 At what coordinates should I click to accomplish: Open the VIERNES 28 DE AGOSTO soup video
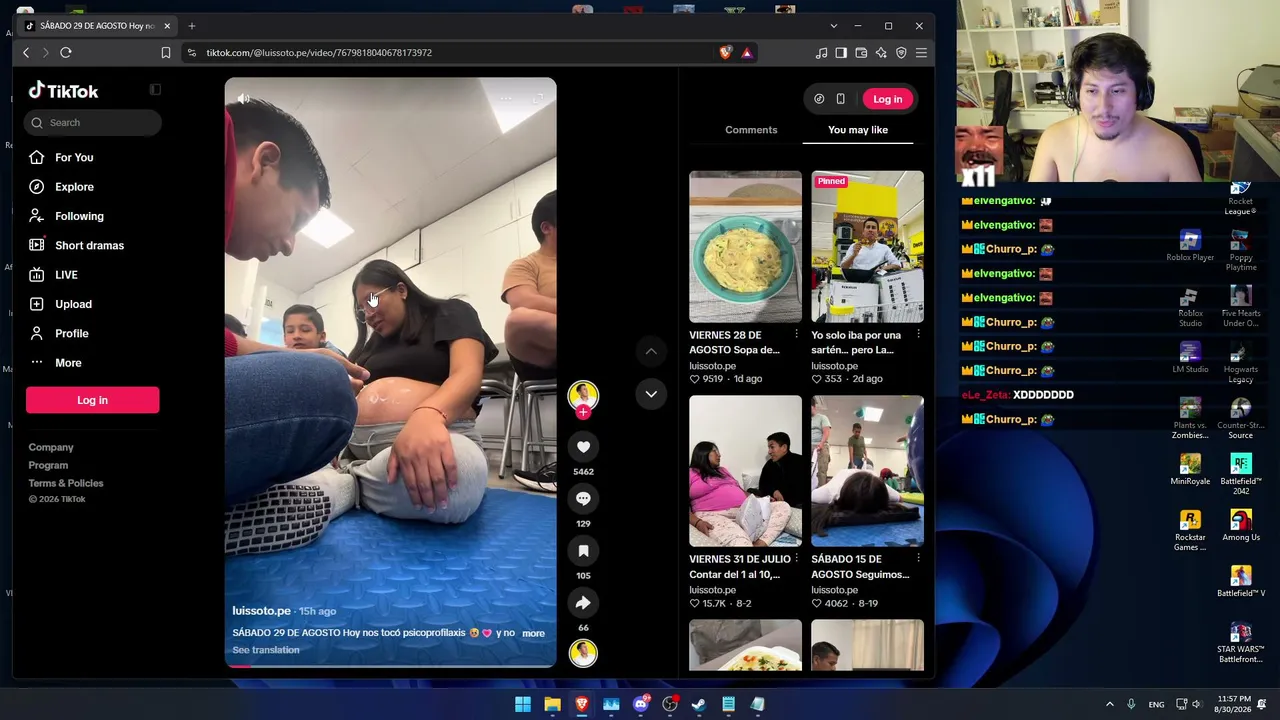tap(745, 247)
